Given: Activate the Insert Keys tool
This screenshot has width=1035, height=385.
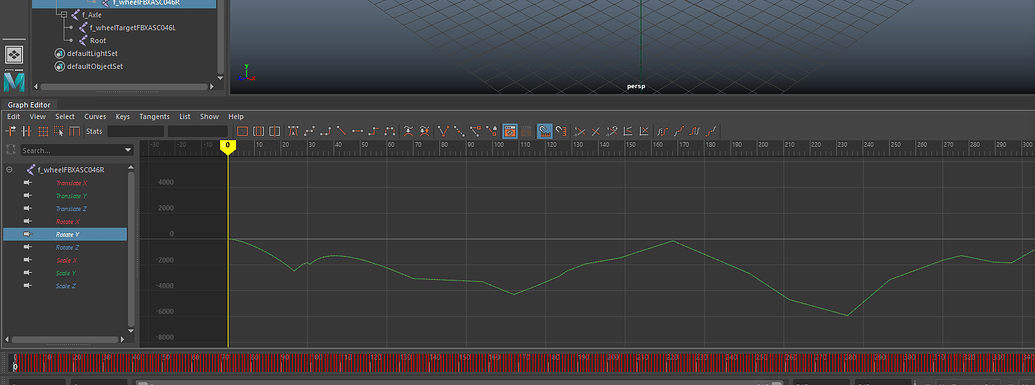Looking at the screenshot, I should [27, 131].
